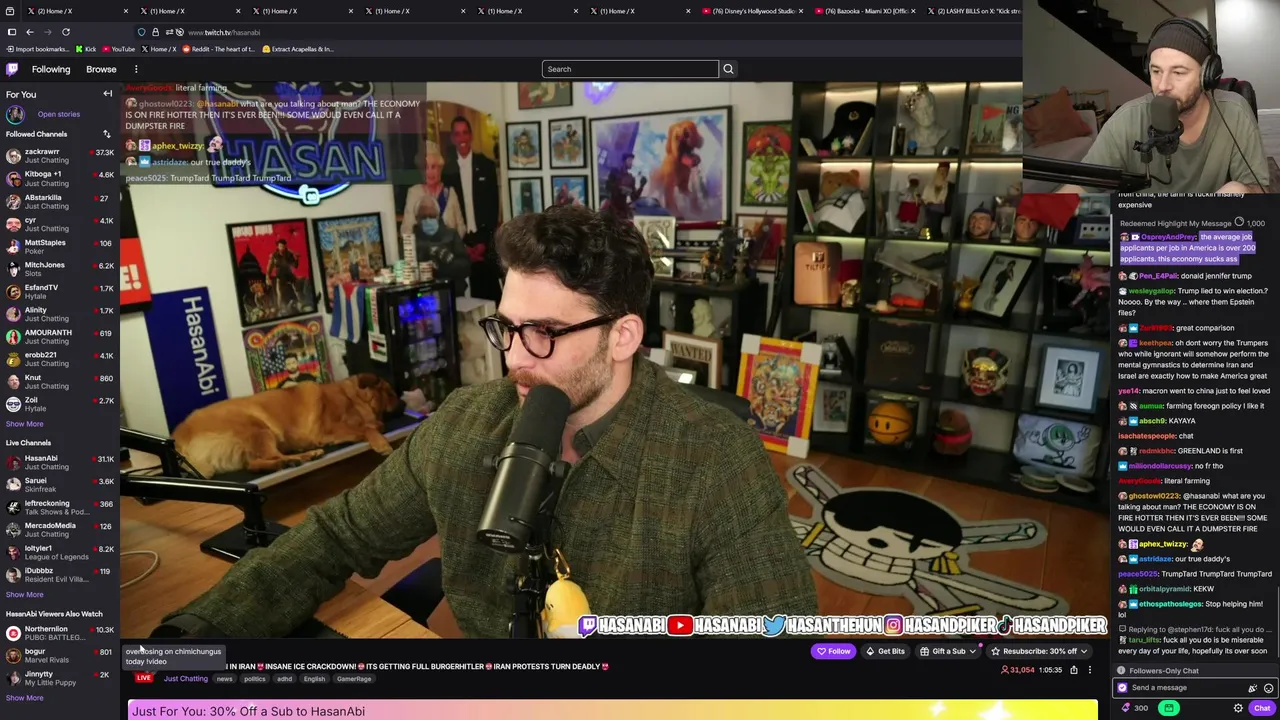
Task: Open MitchJones channel in sidebar
Action: (x=60, y=269)
